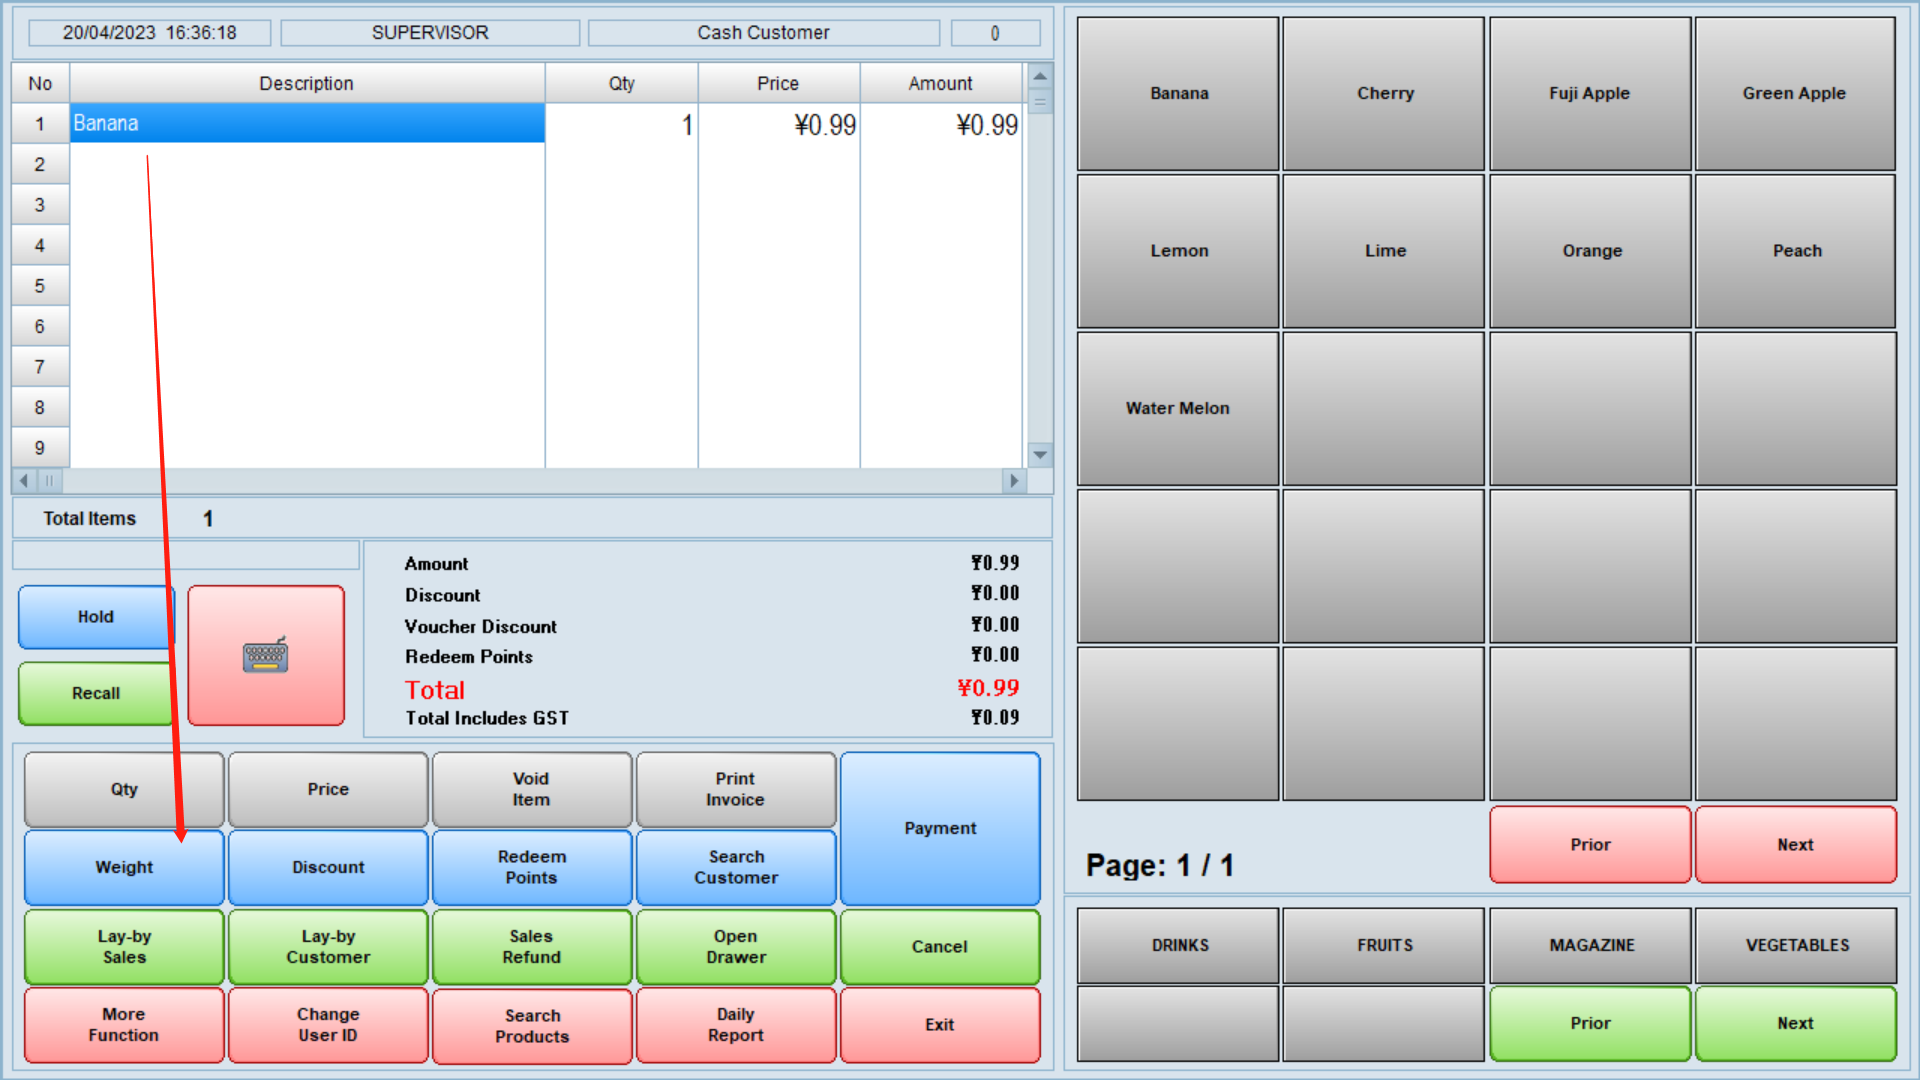Switch to the DRINKS category
This screenshot has height=1080, width=1920.
click(1178, 944)
